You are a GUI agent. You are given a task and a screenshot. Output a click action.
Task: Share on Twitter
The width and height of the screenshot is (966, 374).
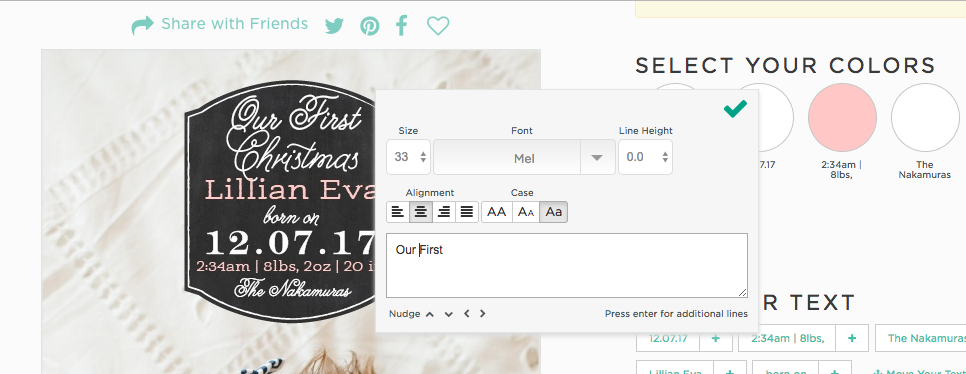tap(334, 26)
